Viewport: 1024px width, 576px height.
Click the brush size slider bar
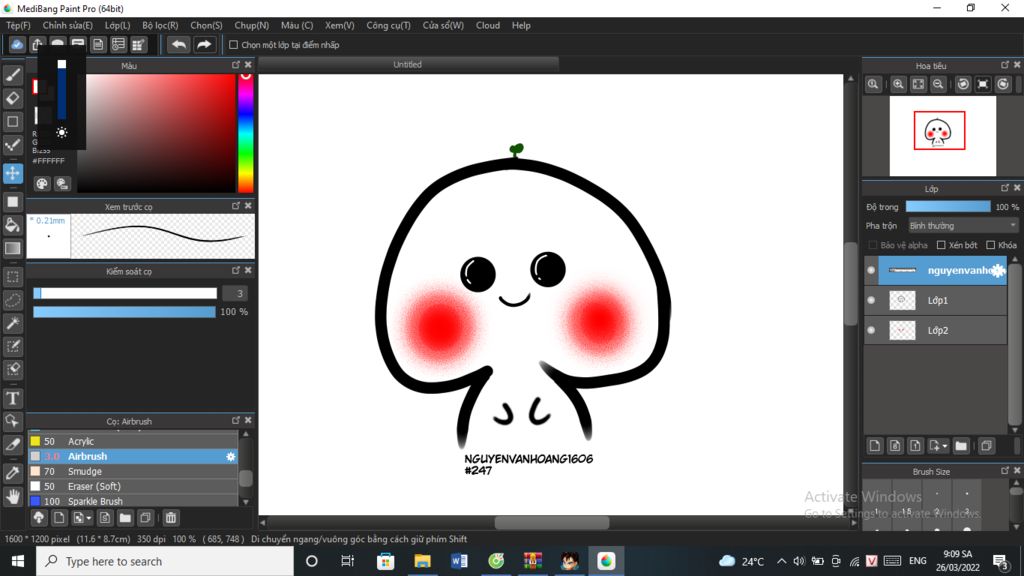tap(125, 294)
